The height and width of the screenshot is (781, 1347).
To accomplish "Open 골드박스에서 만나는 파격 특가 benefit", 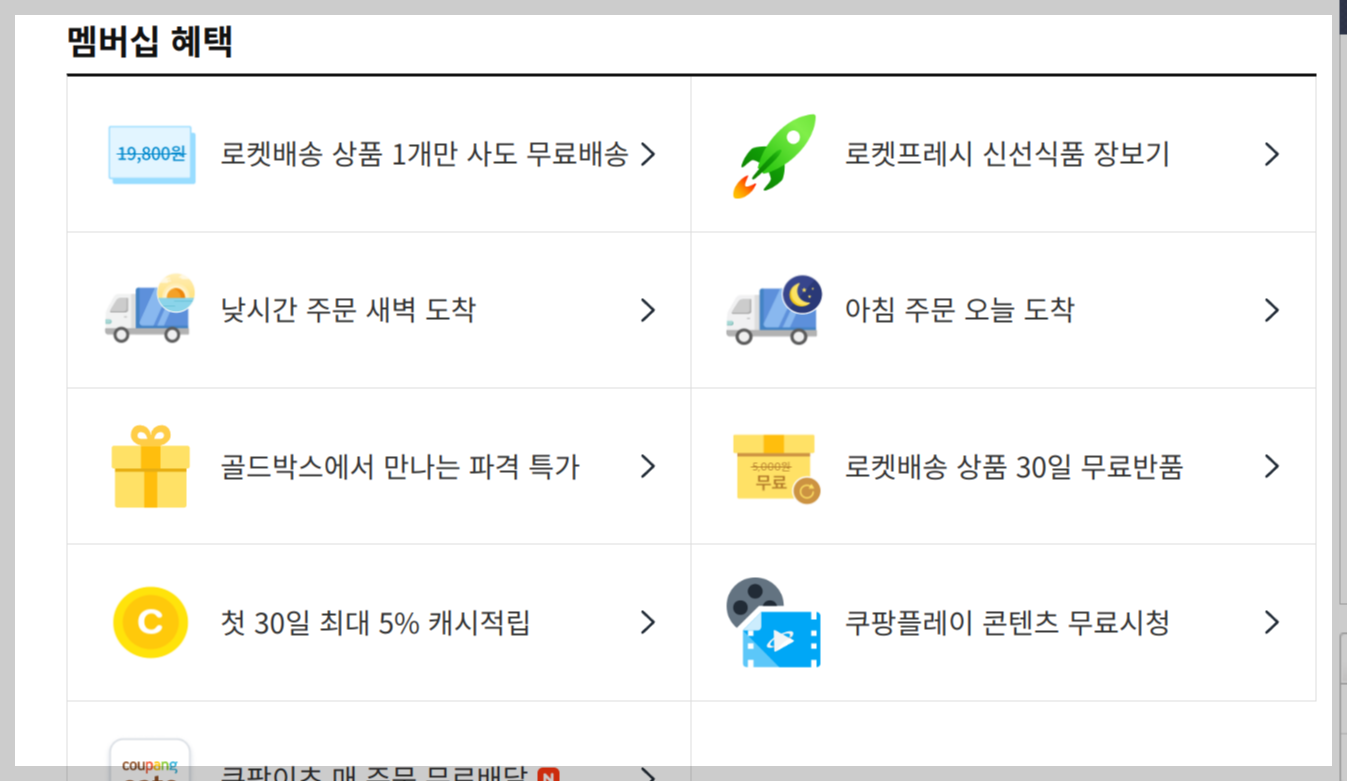I will tap(379, 466).
